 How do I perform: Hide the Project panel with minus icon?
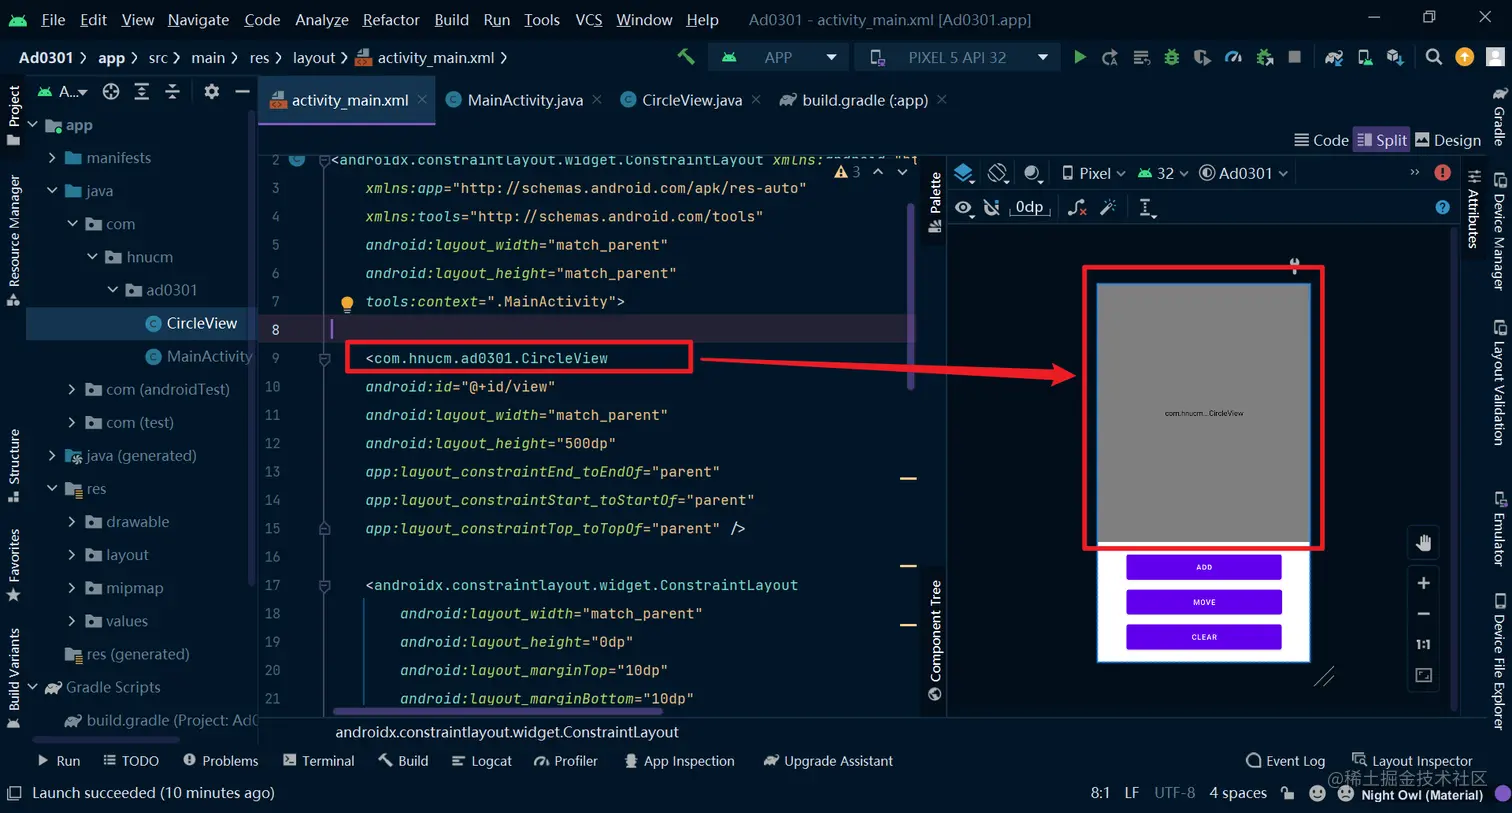click(242, 92)
